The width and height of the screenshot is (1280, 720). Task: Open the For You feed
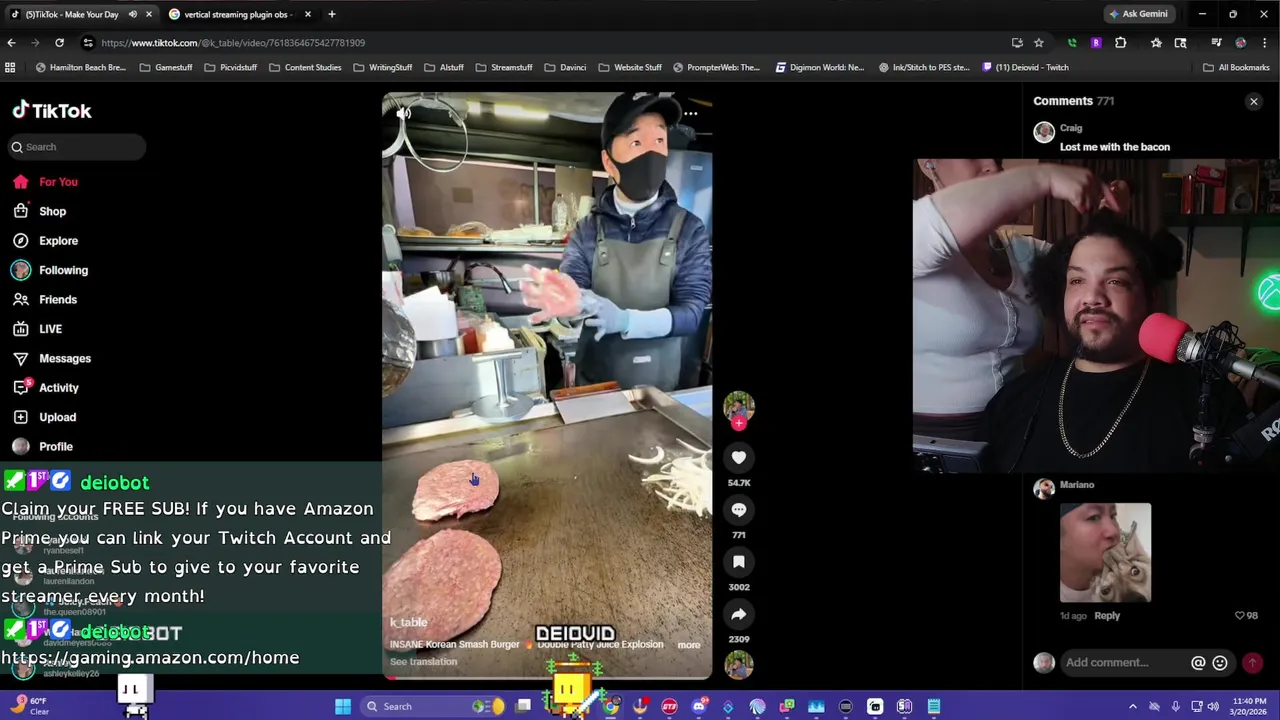coord(58,182)
